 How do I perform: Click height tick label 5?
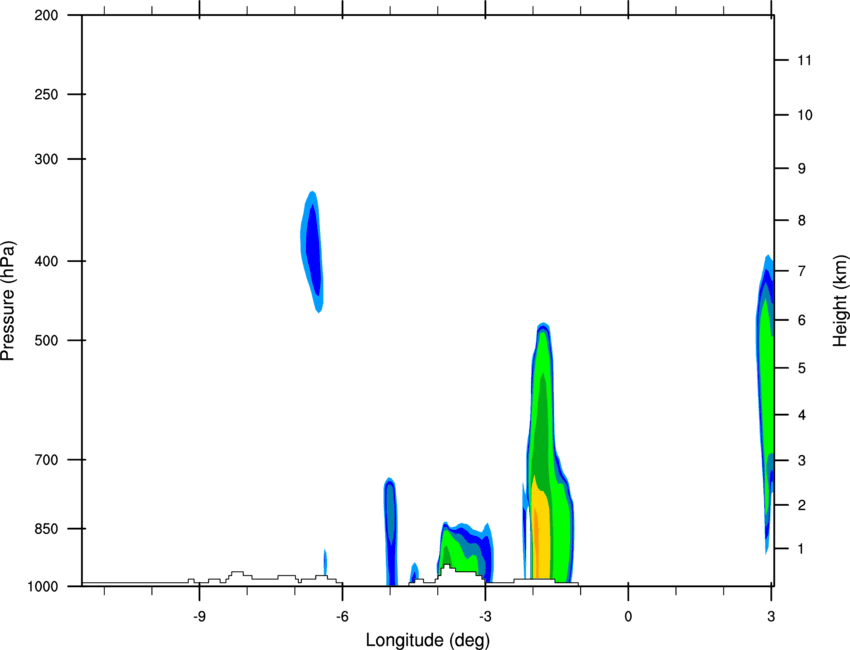802,368
